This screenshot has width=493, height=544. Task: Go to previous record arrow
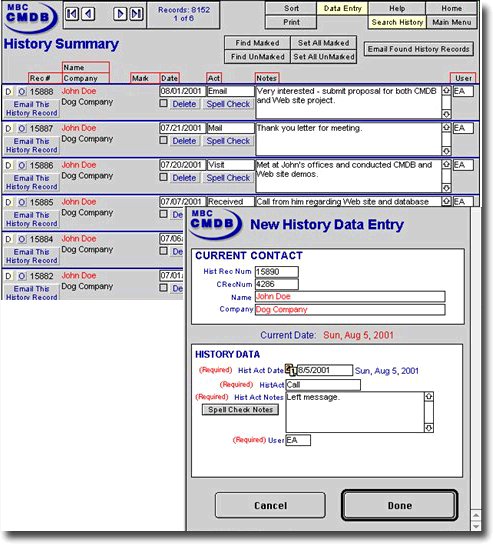(x=88, y=14)
